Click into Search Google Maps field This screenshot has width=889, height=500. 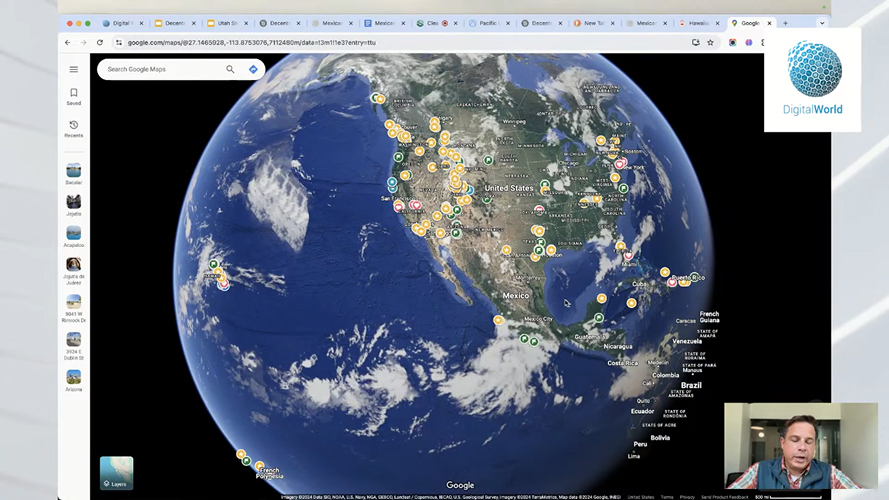click(x=160, y=69)
